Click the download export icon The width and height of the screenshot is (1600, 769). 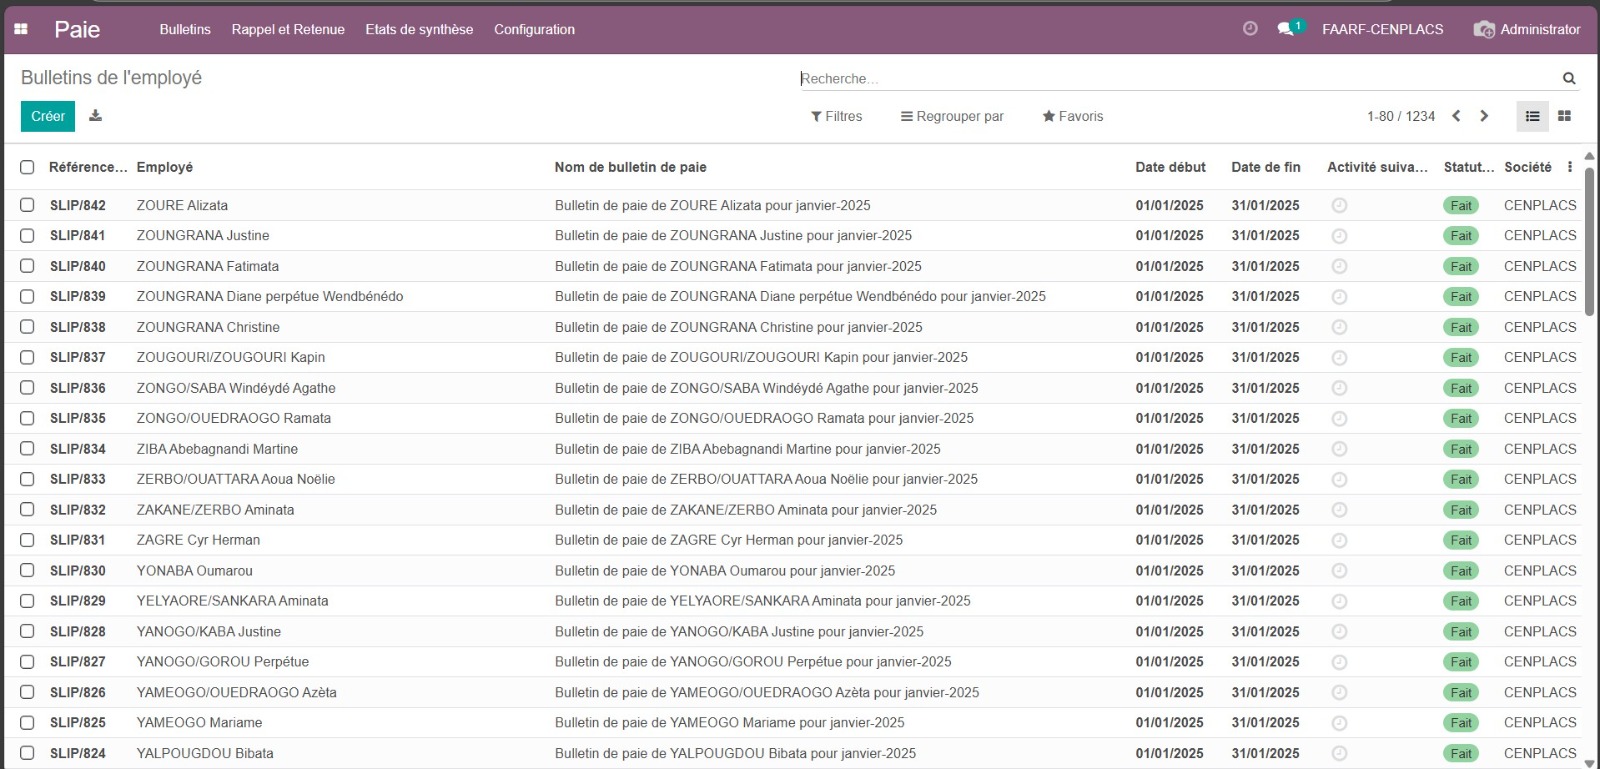(95, 116)
